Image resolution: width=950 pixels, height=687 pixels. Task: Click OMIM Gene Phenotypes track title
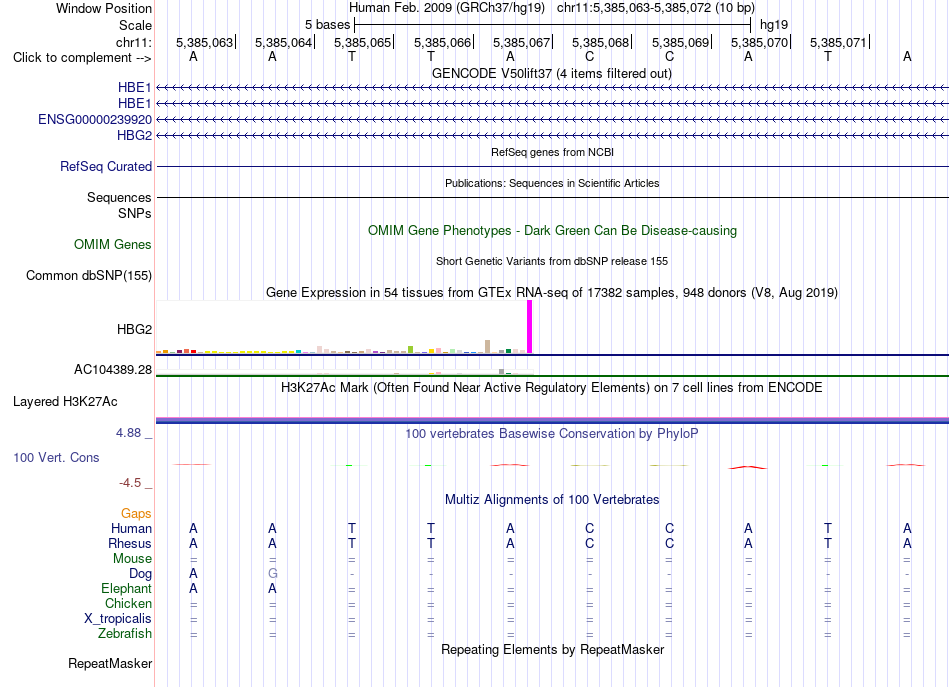[552, 230]
